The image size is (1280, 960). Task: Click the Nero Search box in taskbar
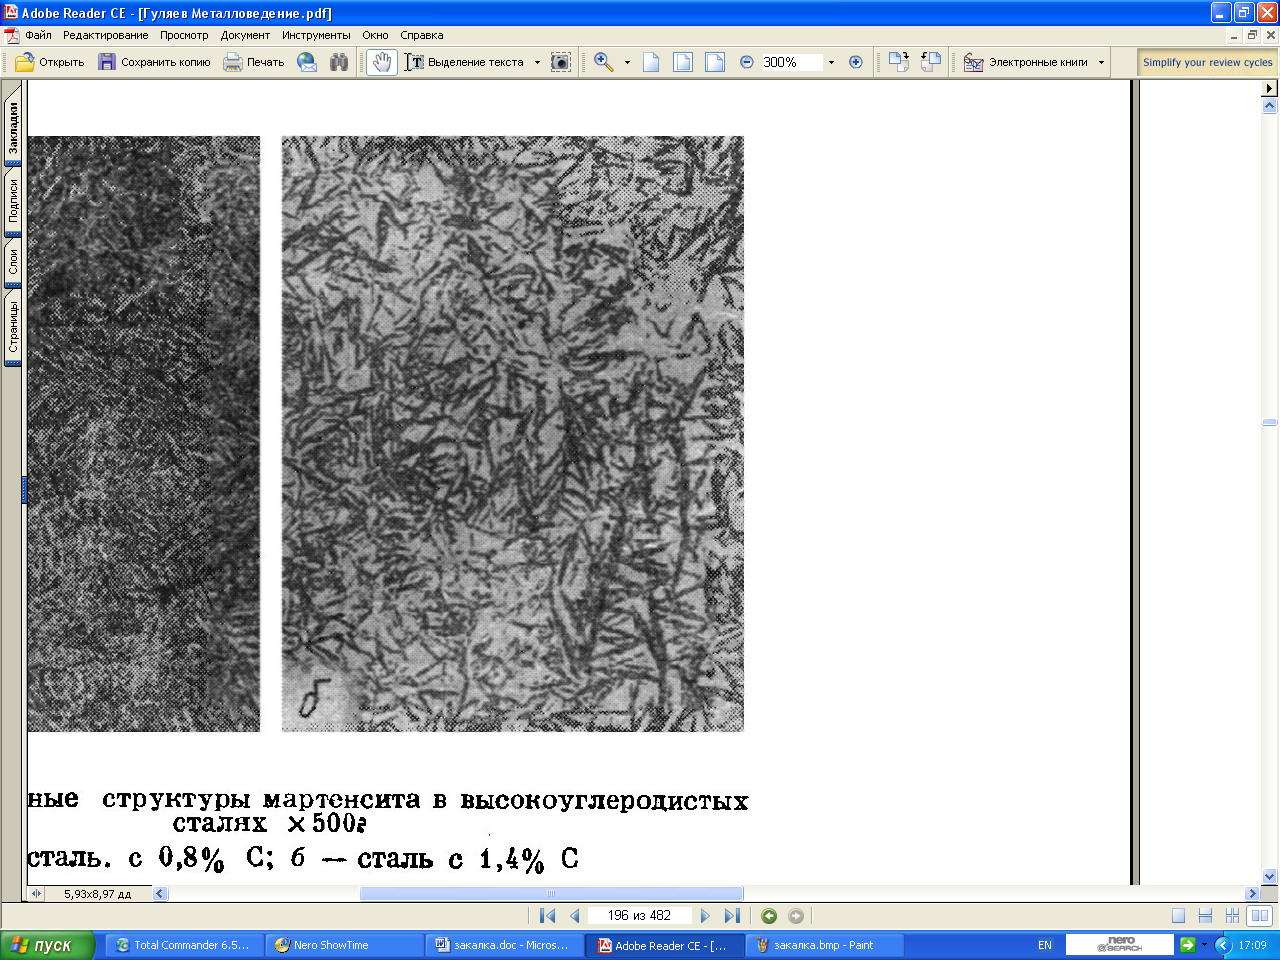pyautogui.click(x=1120, y=945)
